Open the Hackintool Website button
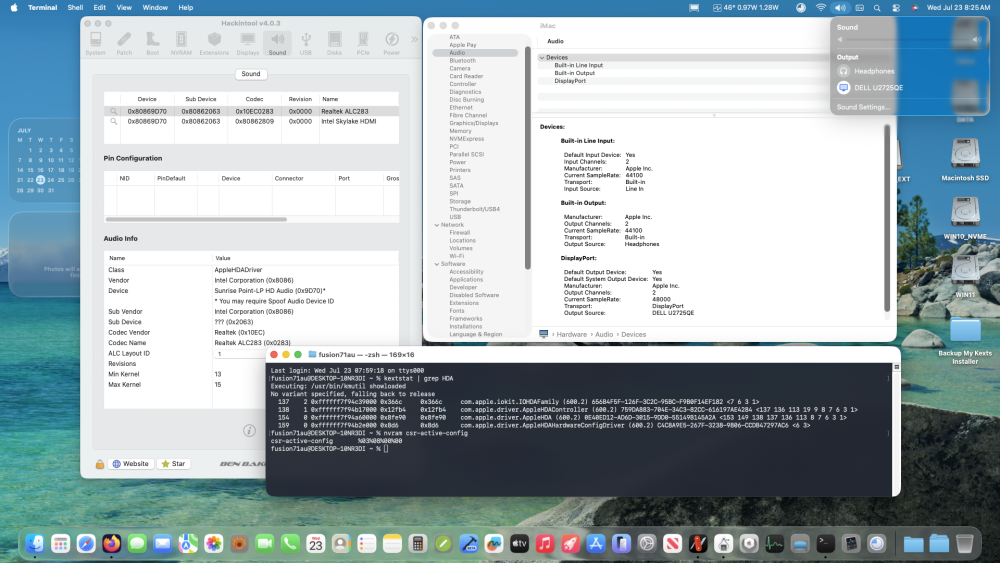The height and width of the screenshot is (563, 1000). 130,464
